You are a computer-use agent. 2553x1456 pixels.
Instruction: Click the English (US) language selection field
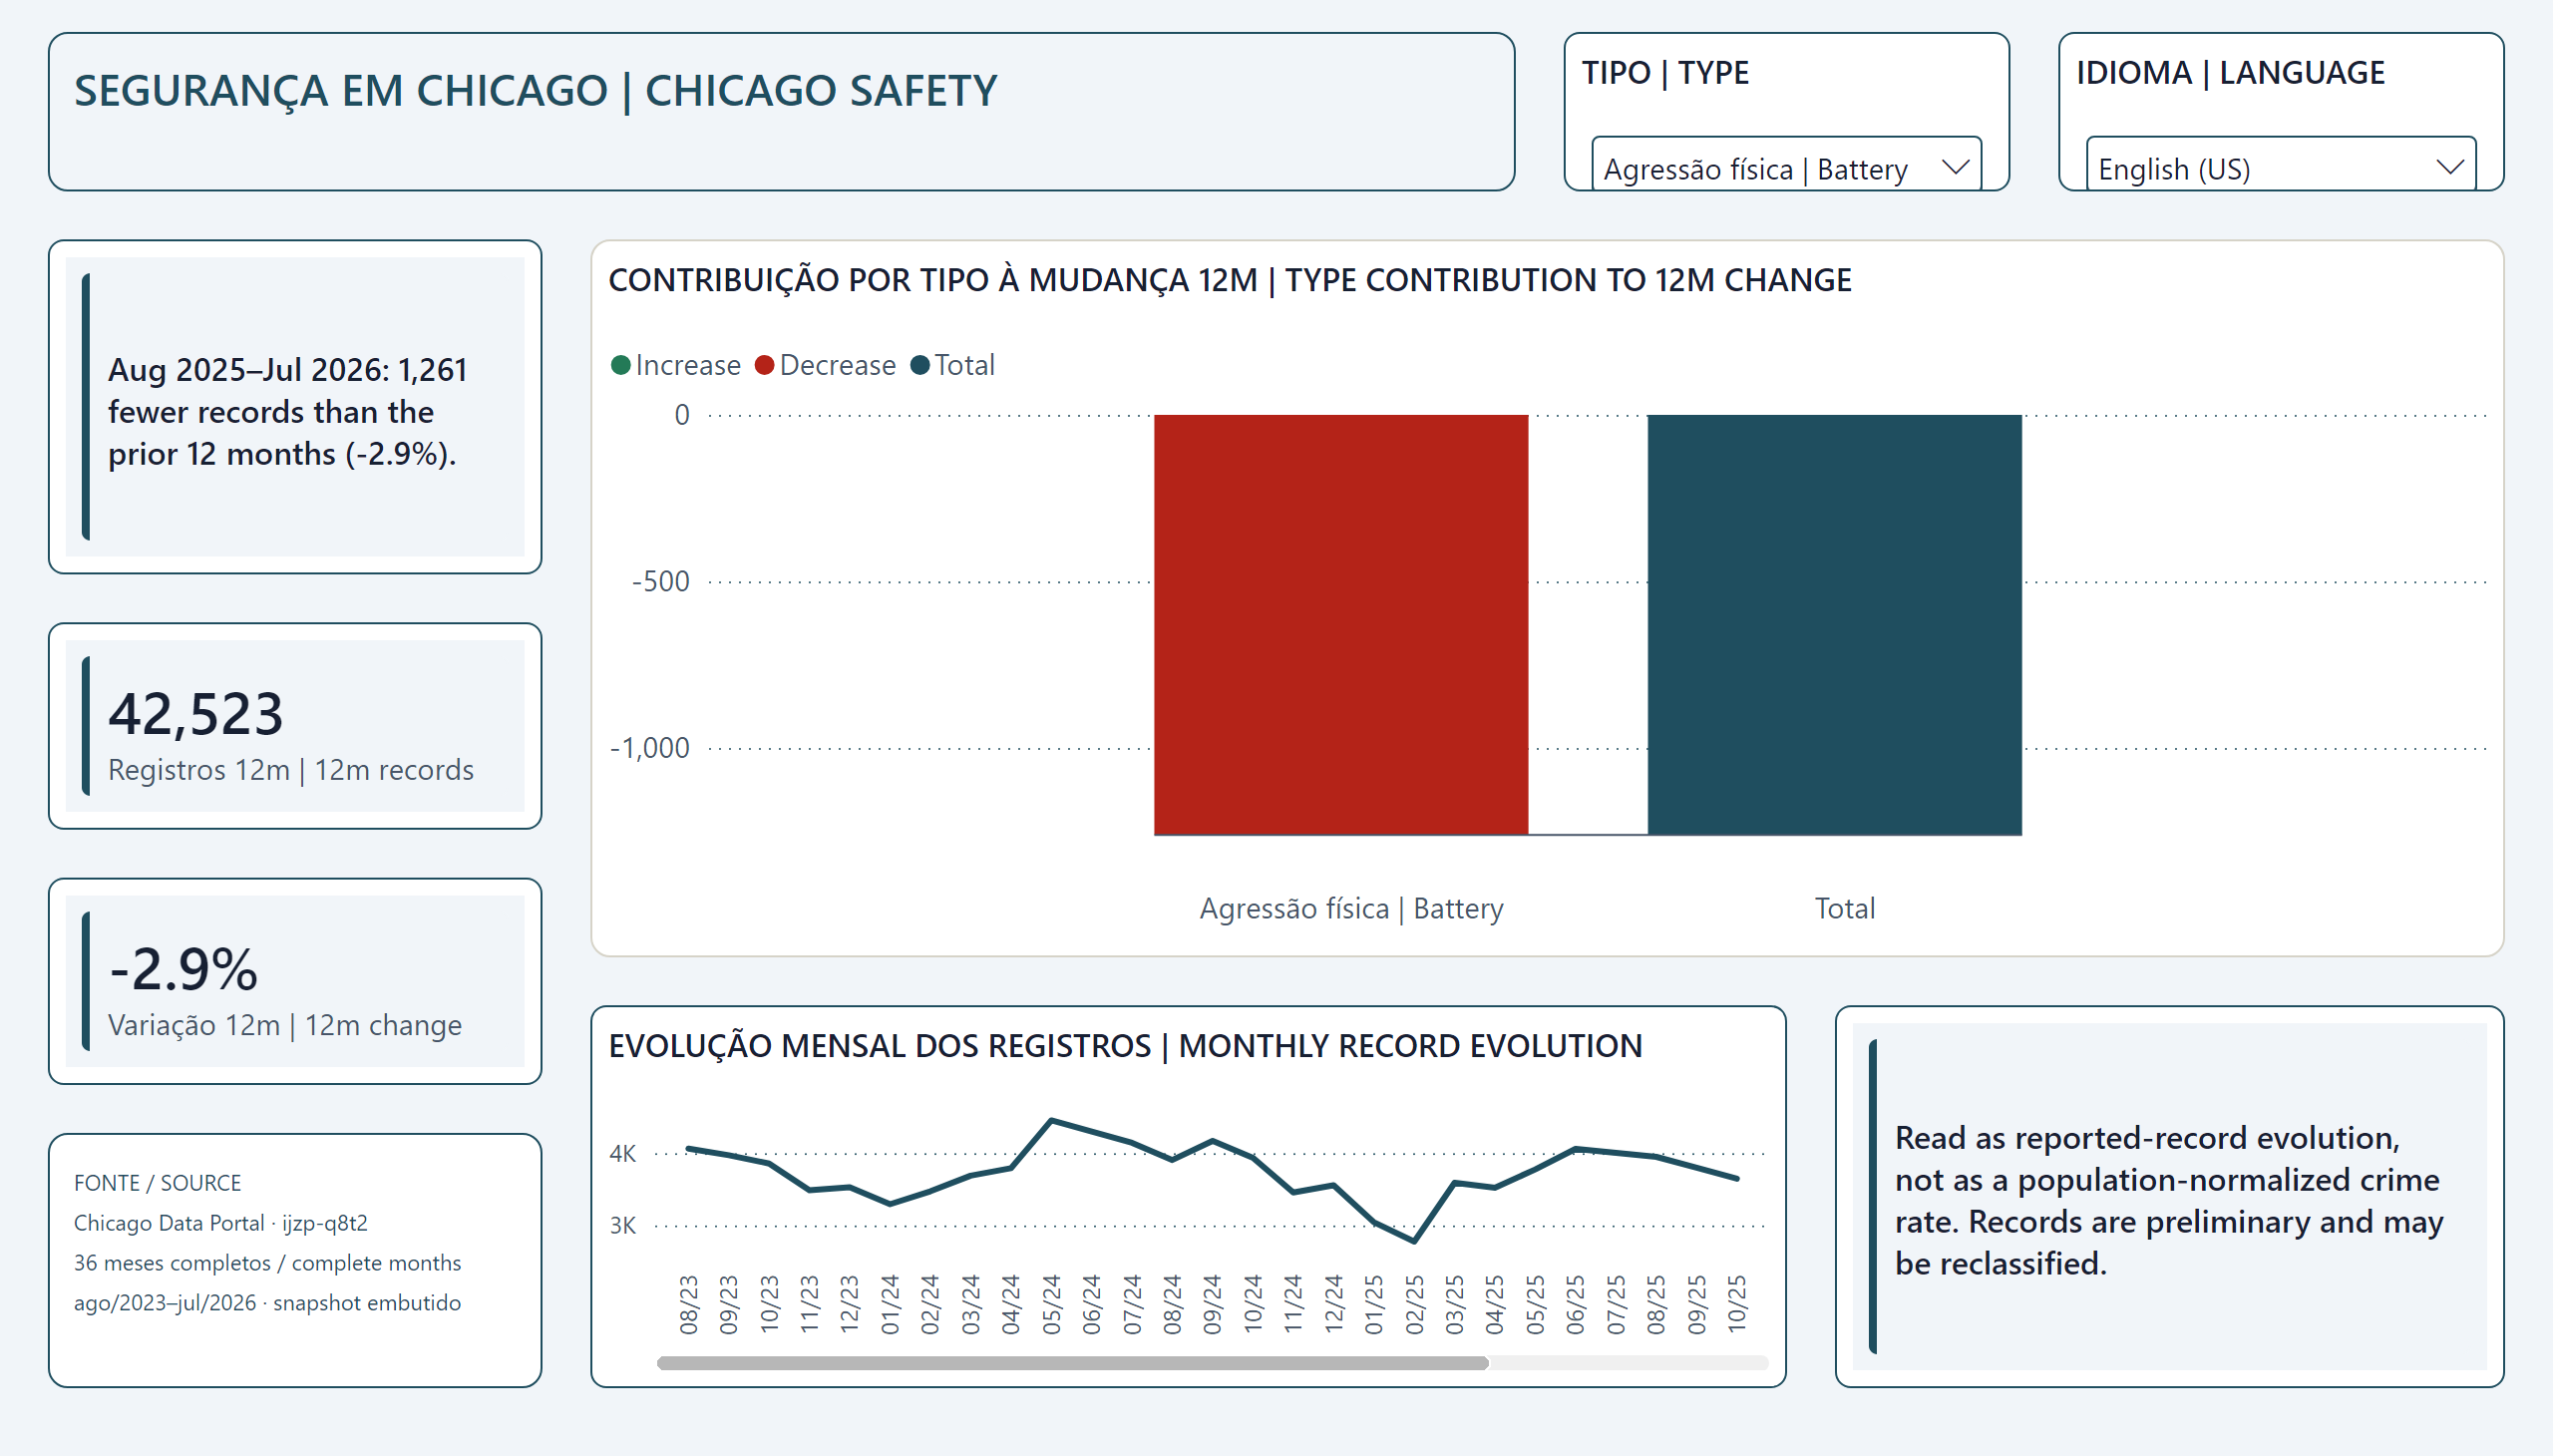pos(2280,166)
